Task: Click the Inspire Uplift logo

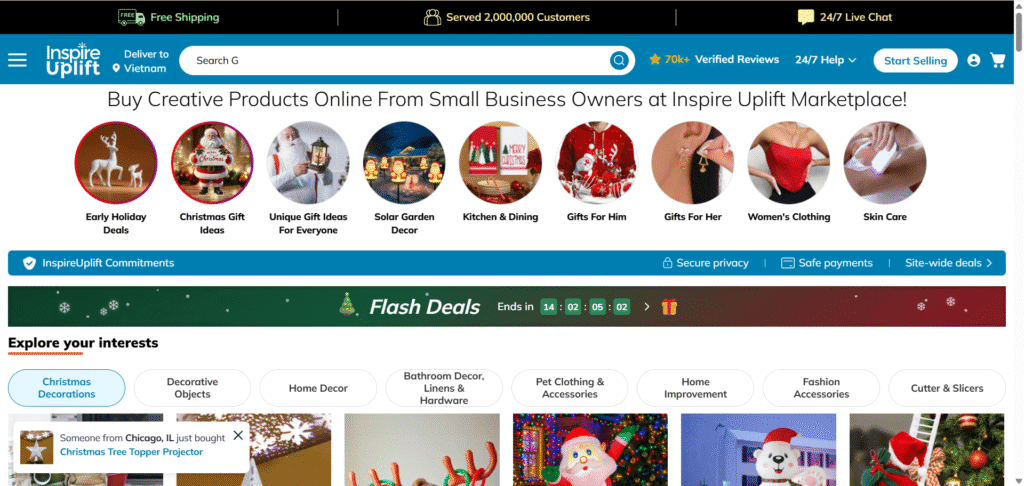Action: click(73, 60)
